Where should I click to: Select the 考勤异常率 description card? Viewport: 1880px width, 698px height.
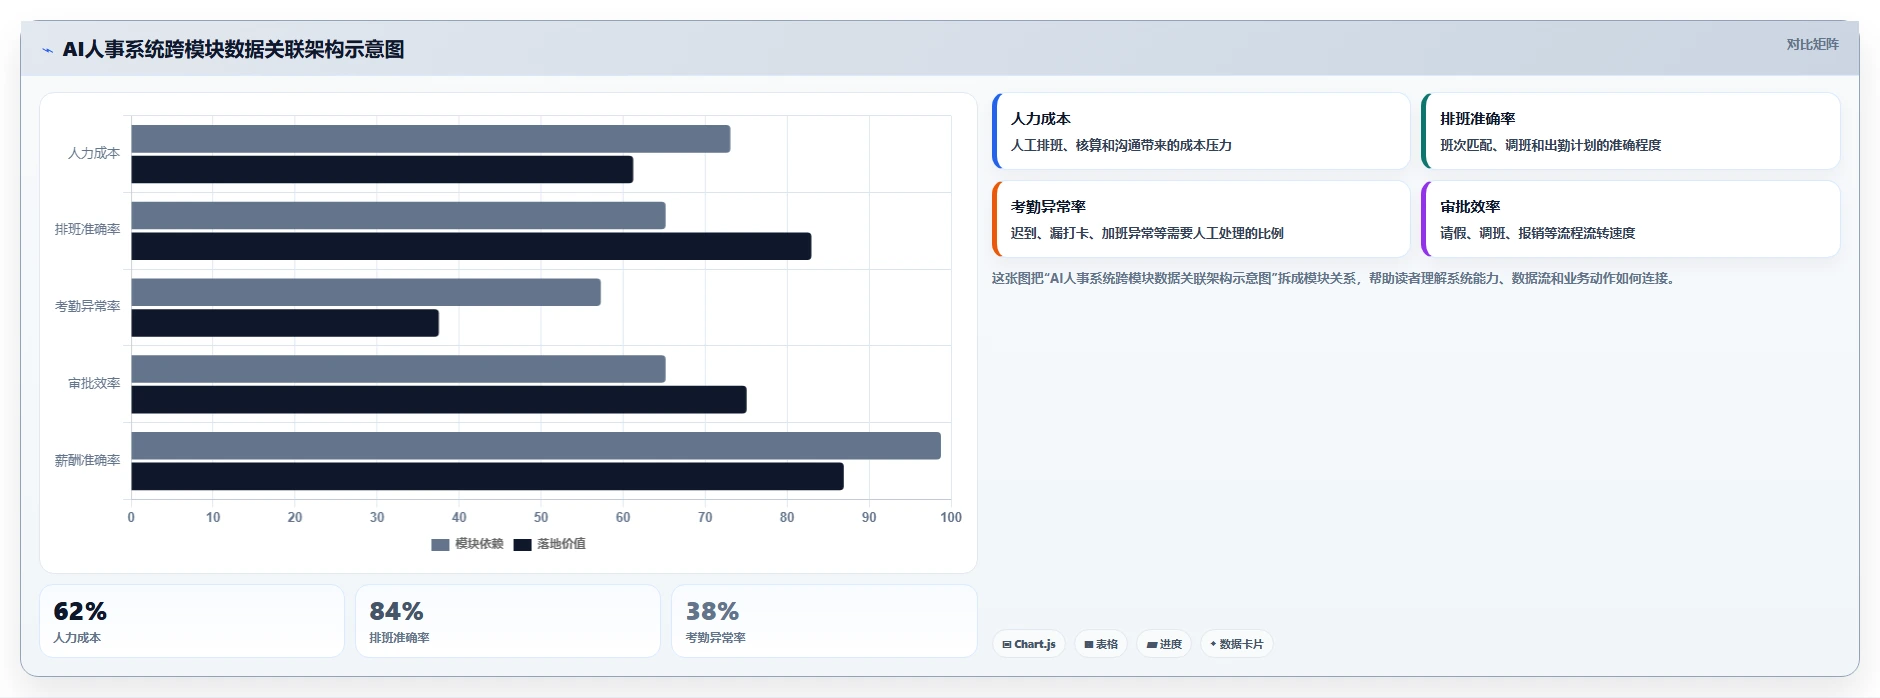click(x=1201, y=219)
